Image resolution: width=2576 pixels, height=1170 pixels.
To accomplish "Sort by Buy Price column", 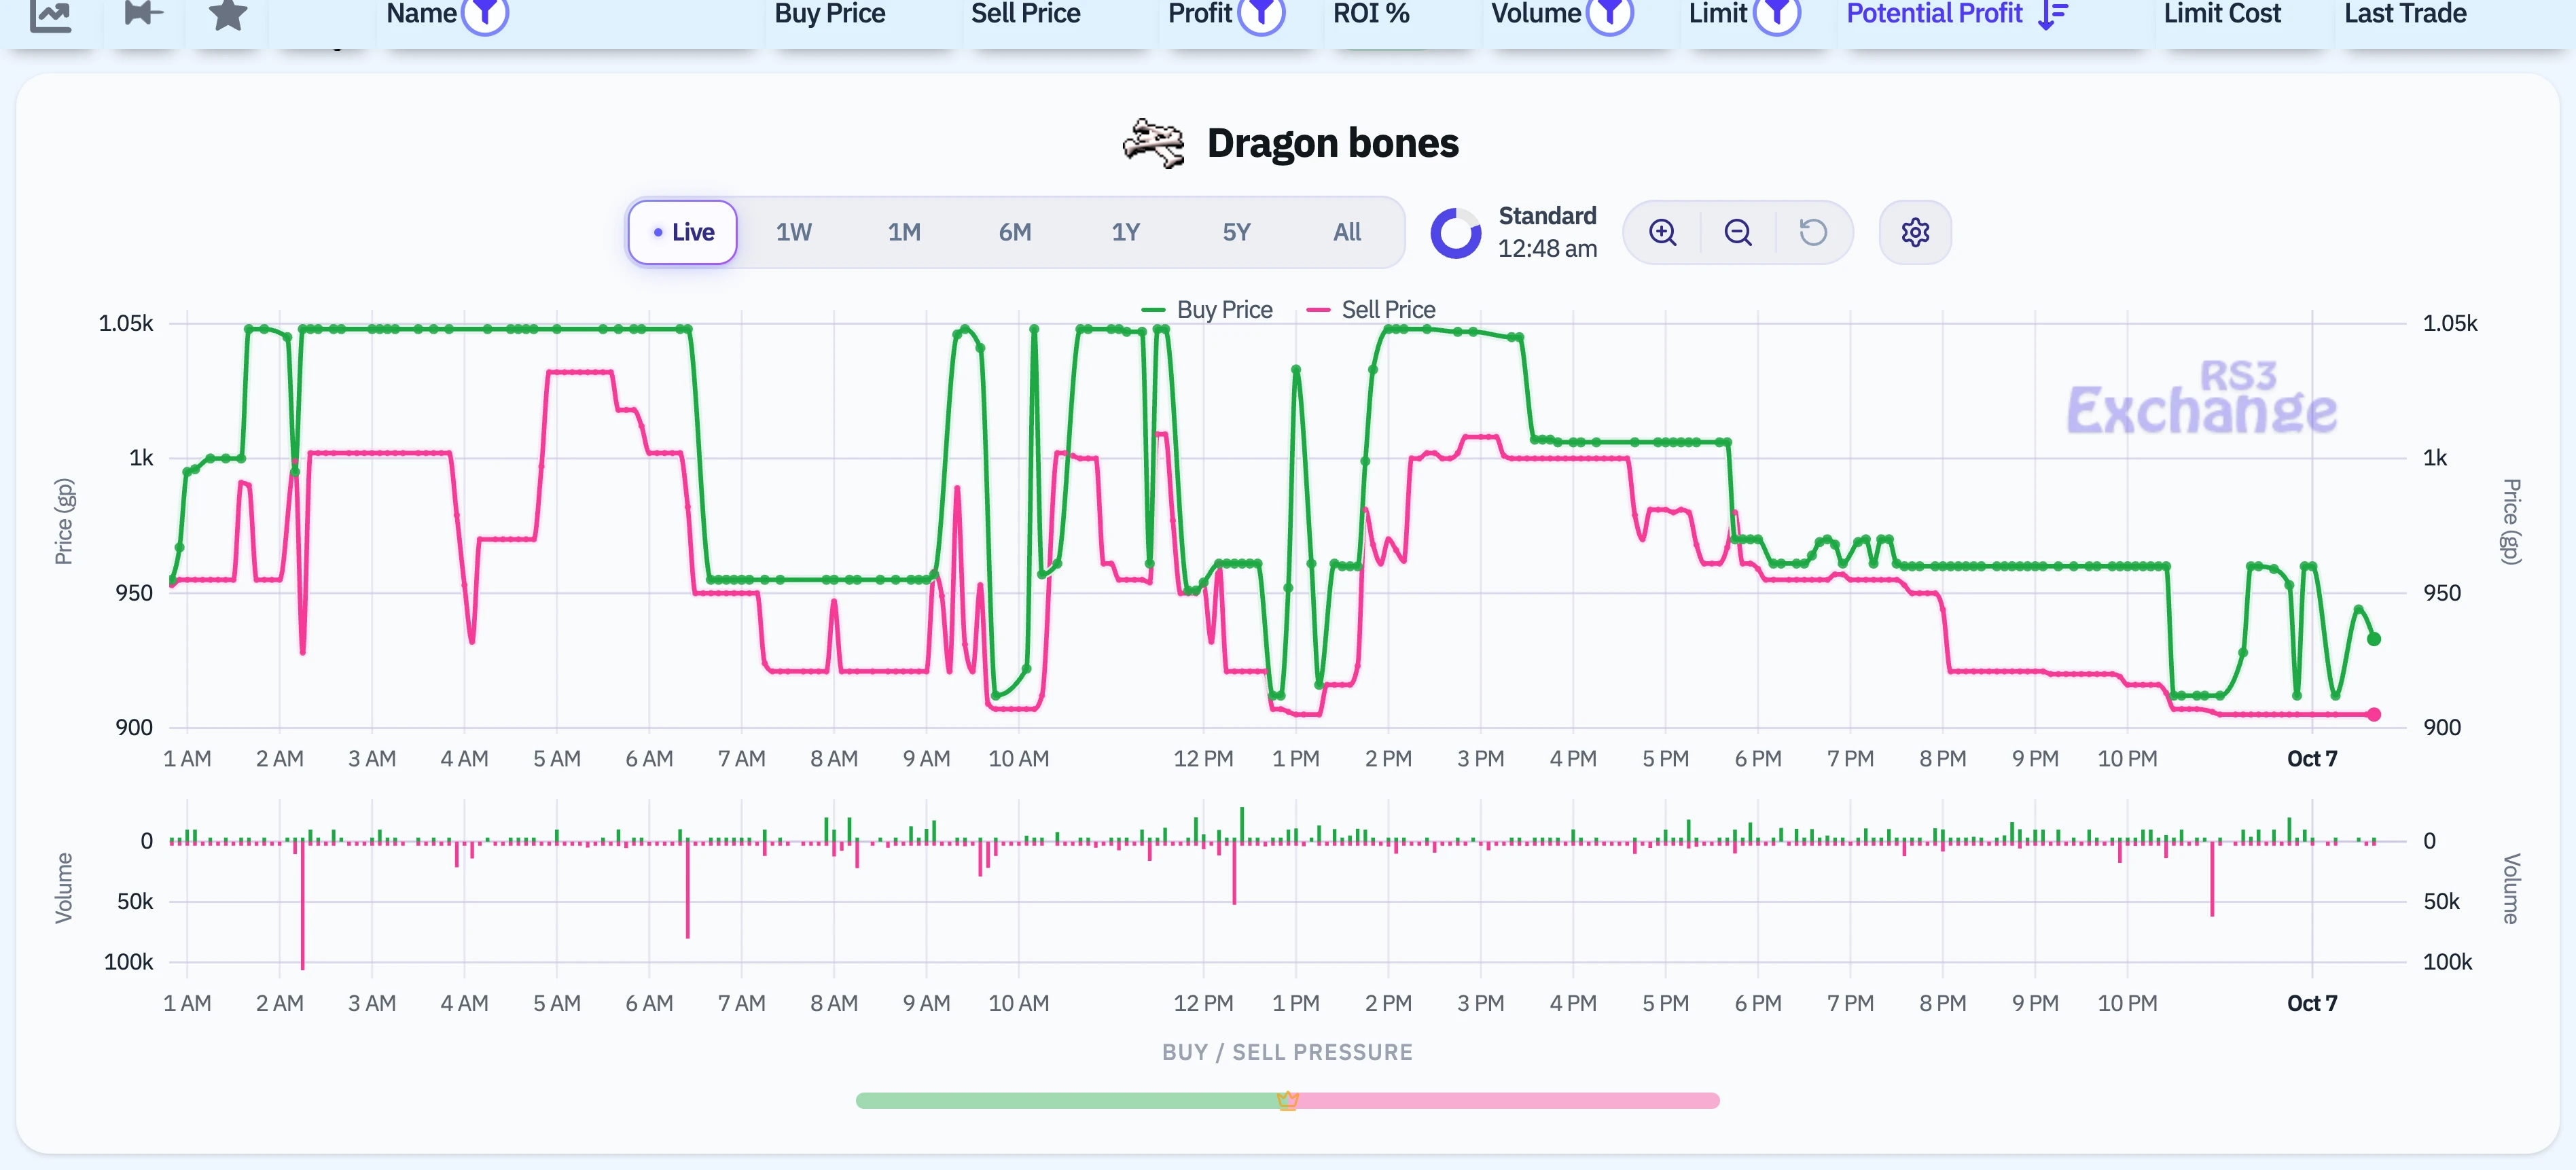I will 830,13.
